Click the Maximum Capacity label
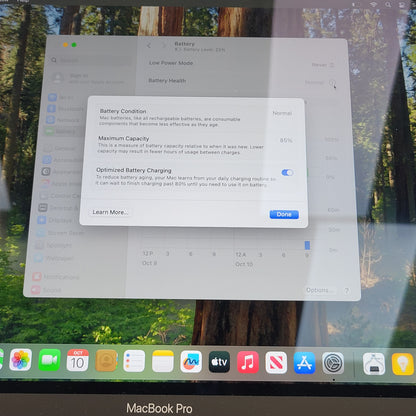 pos(124,138)
